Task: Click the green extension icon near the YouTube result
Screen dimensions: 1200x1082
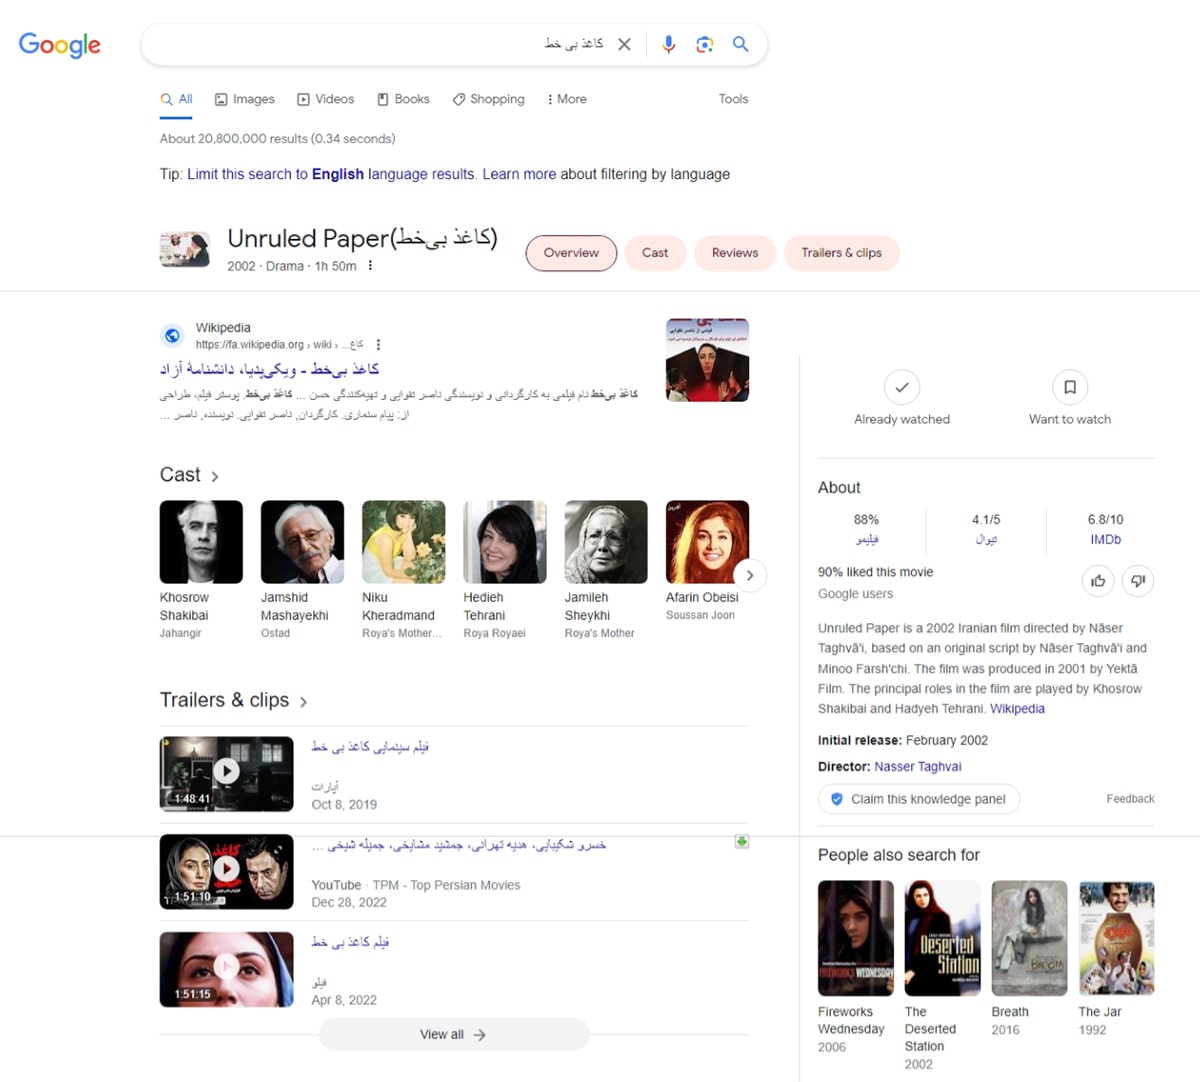Action: [742, 842]
